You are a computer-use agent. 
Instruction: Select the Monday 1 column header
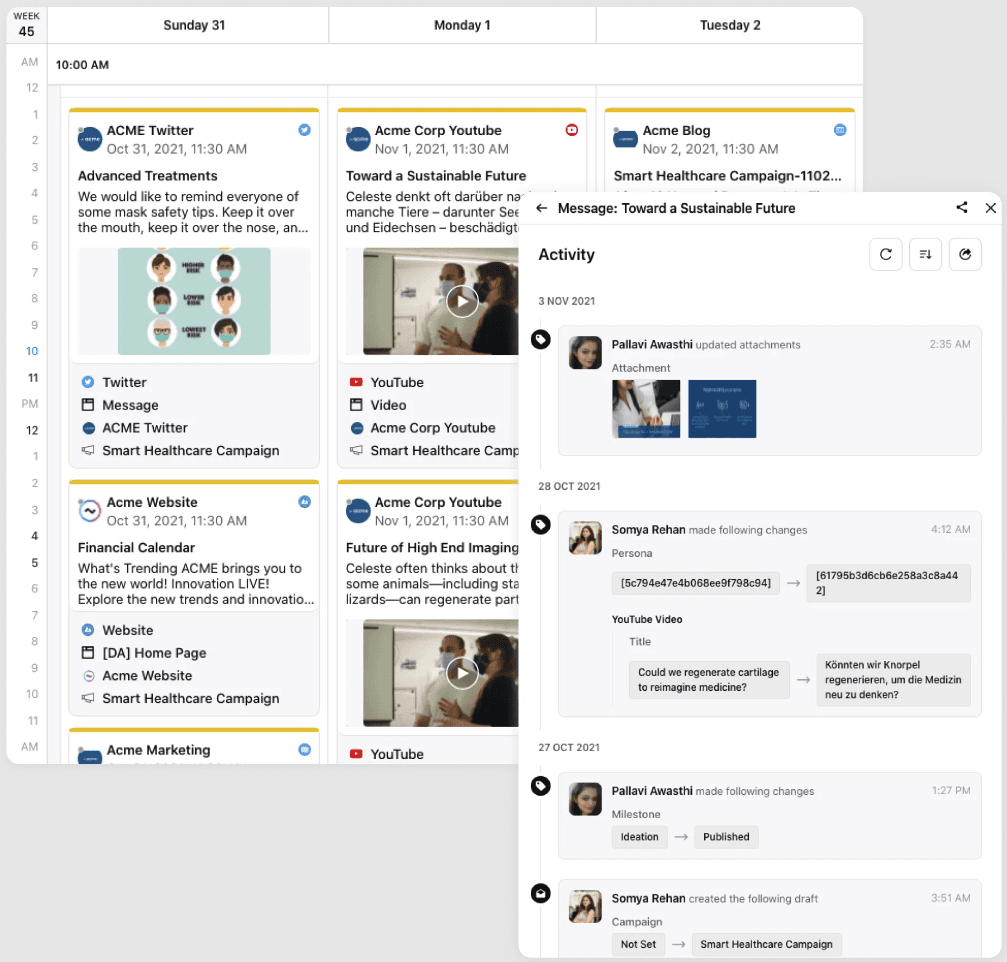click(461, 24)
